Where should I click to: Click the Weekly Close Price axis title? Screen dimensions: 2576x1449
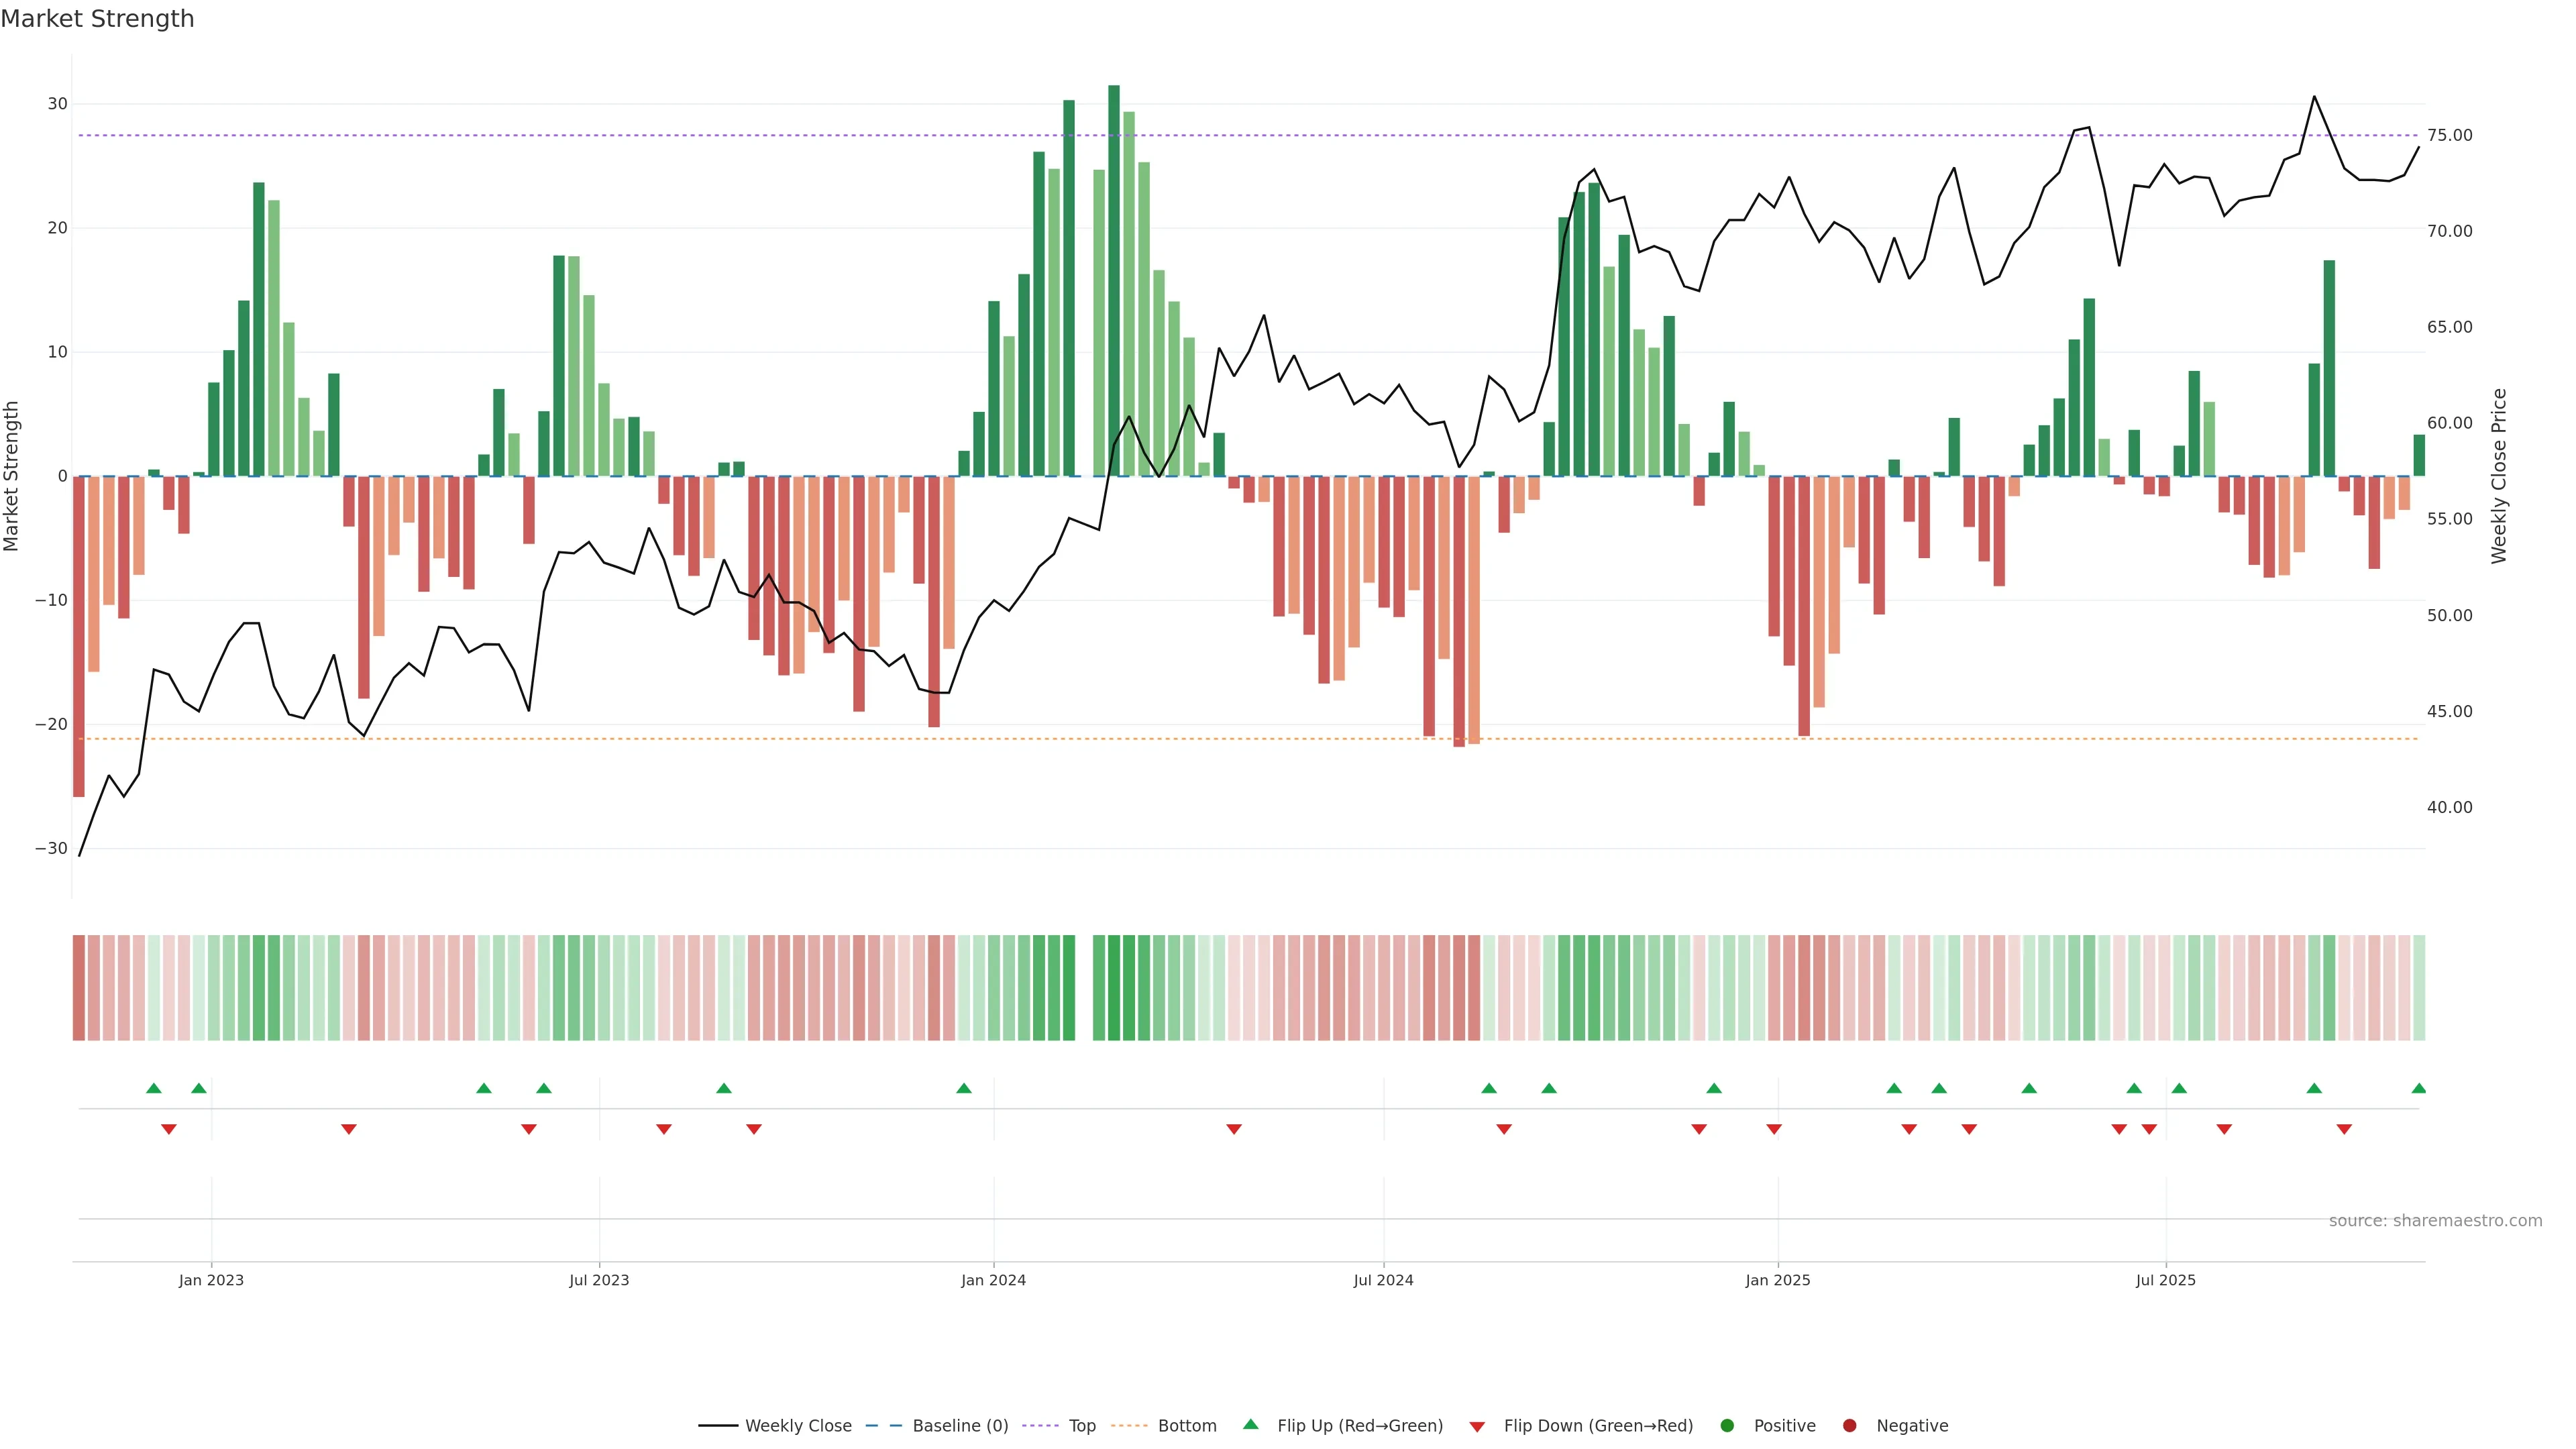point(2498,476)
